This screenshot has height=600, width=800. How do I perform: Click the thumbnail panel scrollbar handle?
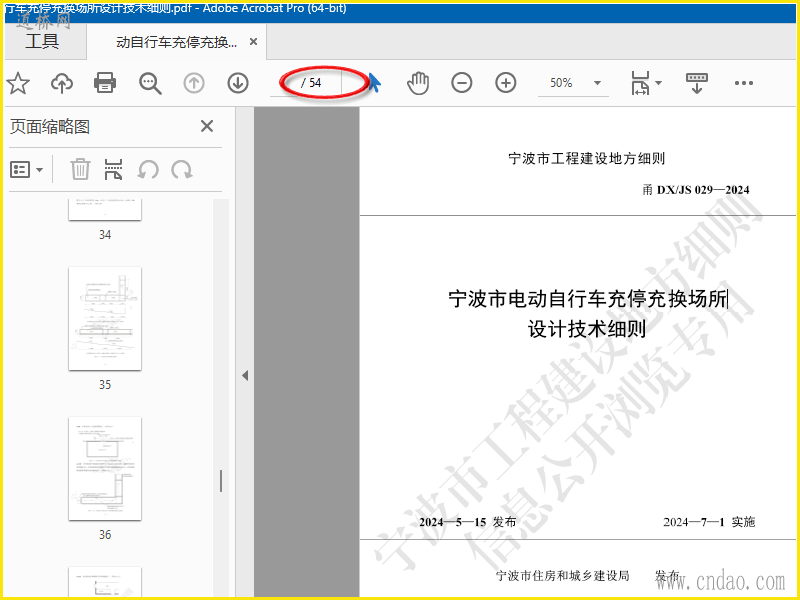(x=221, y=481)
